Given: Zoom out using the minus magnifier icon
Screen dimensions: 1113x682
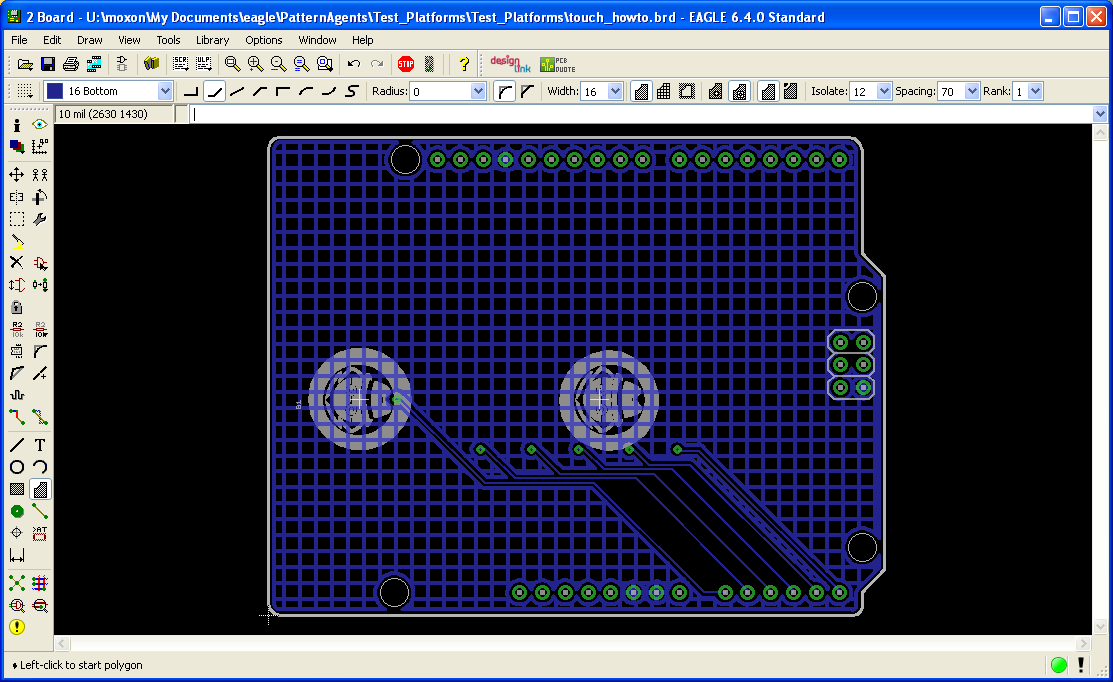Looking at the screenshot, I should tap(278, 65).
